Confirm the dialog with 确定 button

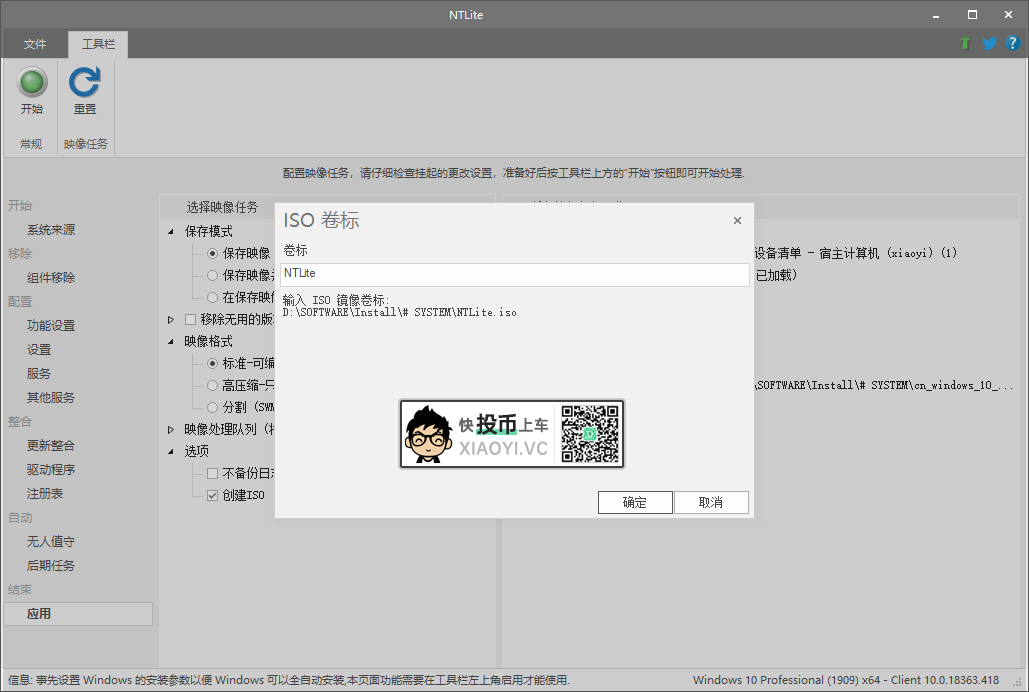point(635,502)
